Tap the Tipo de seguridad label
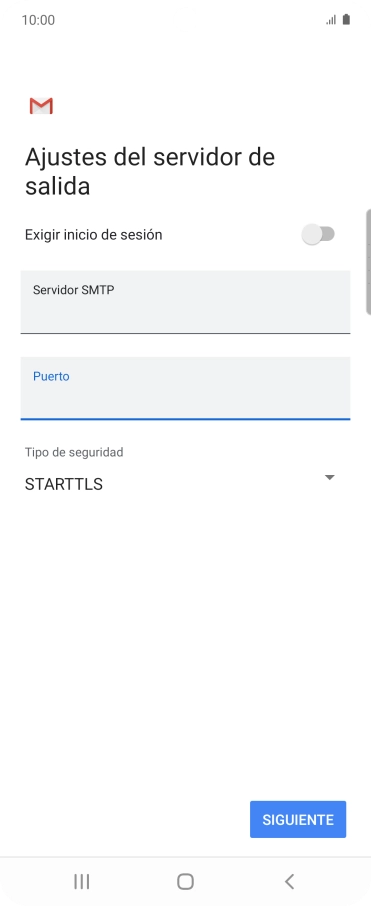The height and width of the screenshot is (906, 371). [74, 452]
